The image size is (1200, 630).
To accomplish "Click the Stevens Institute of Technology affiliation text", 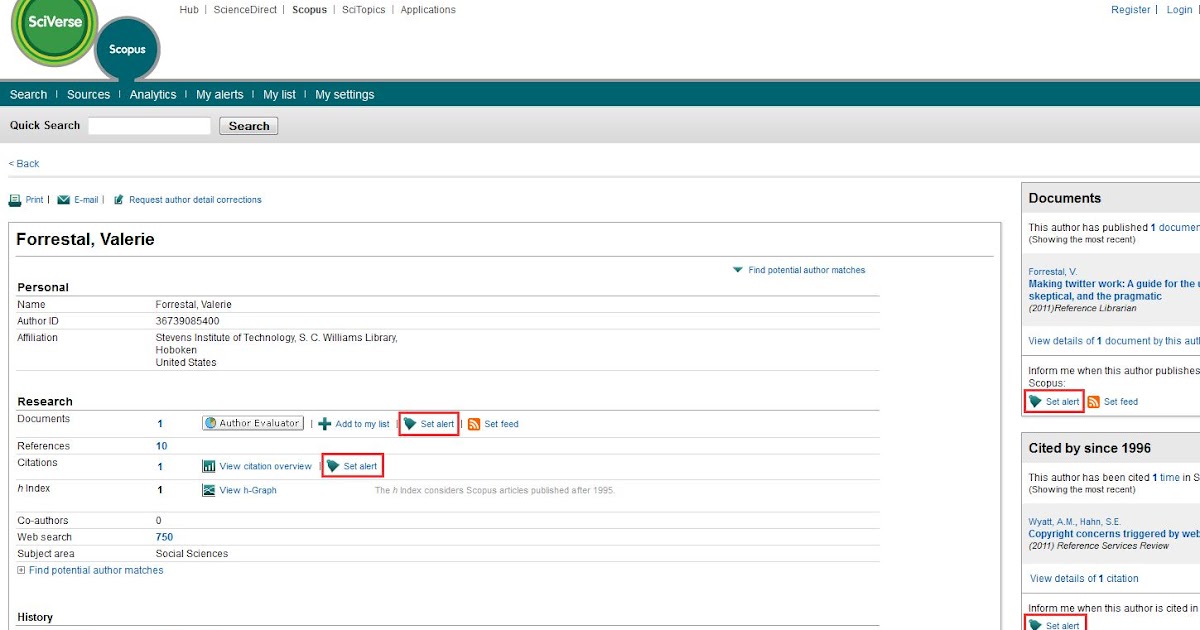I will [277, 338].
